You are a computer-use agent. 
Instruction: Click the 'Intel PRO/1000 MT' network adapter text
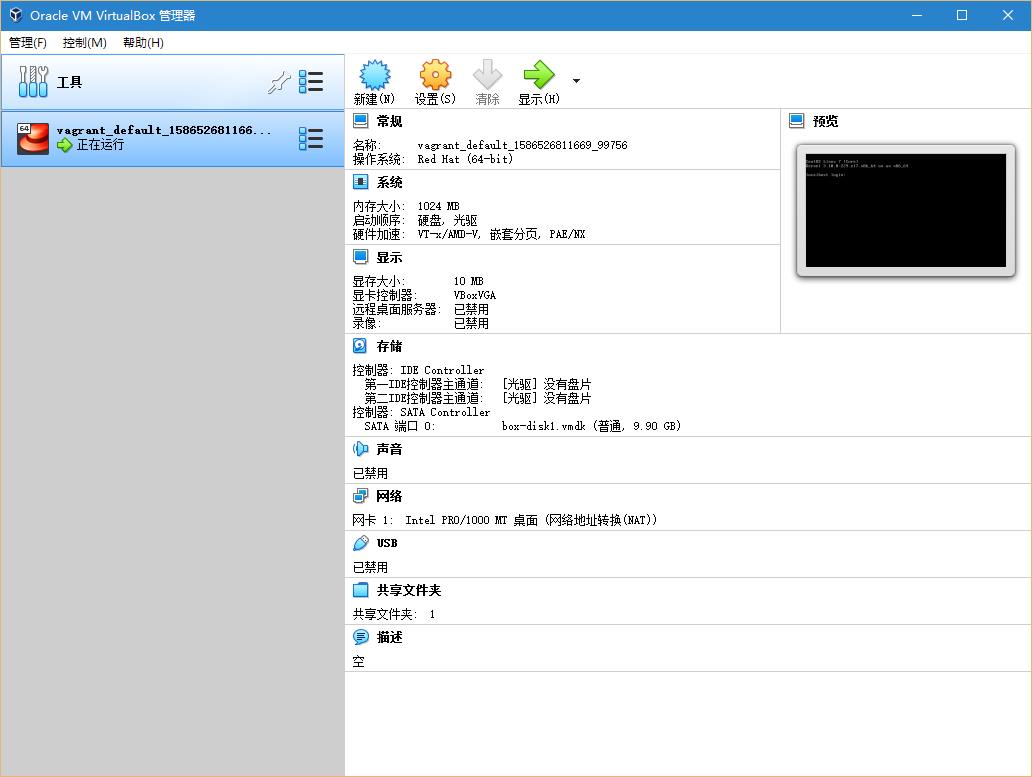(x=456, y=520)
